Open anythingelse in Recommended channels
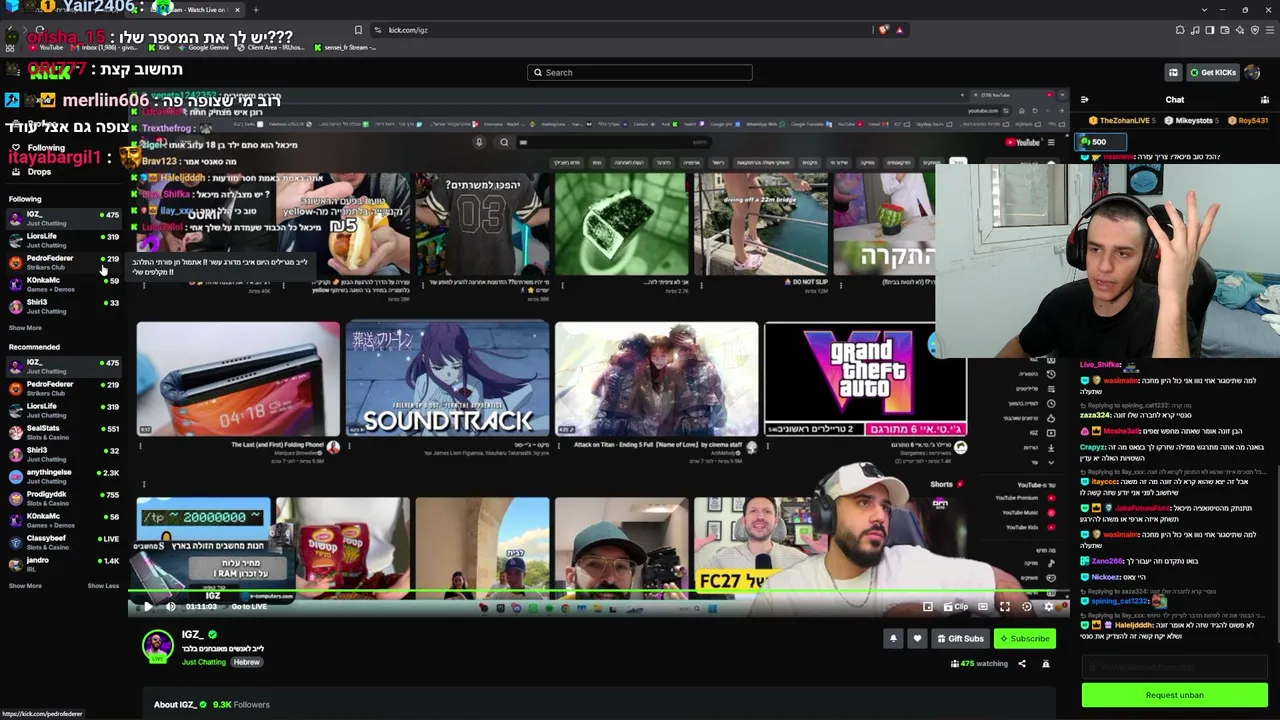The width and height of the screenshot is (1280, 720). click(x=64, y=476)
